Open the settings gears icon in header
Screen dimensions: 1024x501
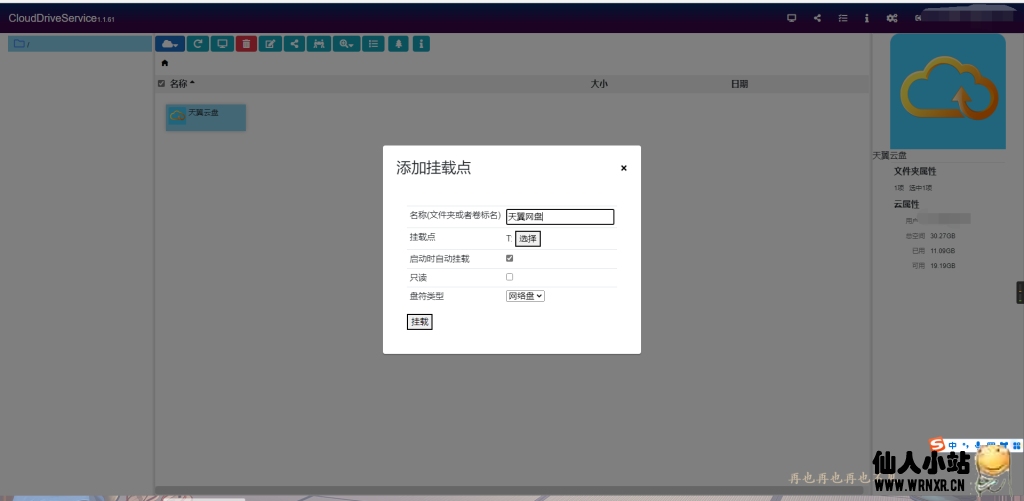click(x=892, y=18)
